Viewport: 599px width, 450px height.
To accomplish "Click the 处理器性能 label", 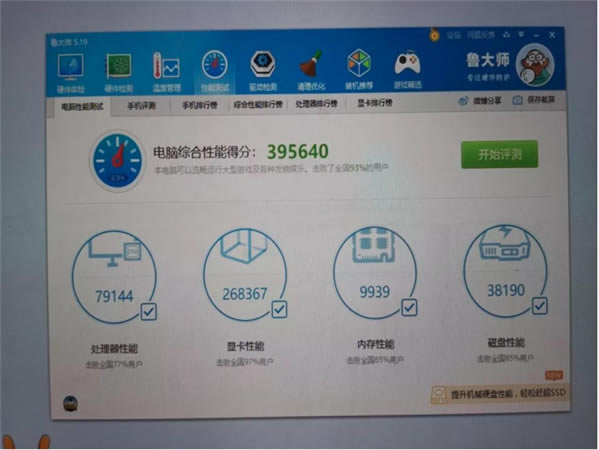I will (x=114, y=348).
